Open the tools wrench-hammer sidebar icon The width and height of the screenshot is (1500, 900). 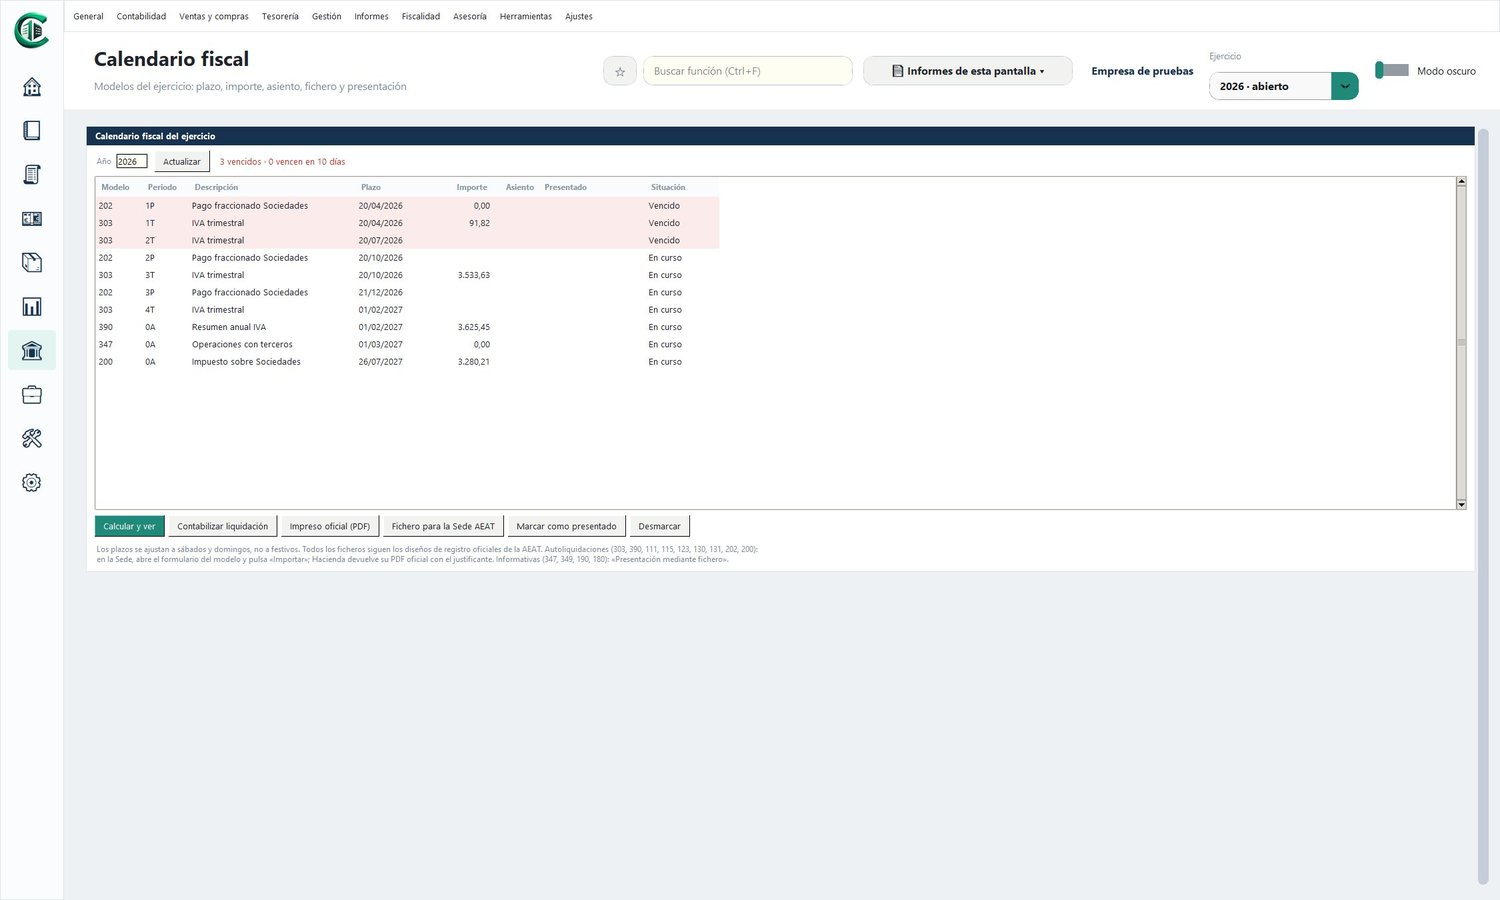(x=32, y=439)
